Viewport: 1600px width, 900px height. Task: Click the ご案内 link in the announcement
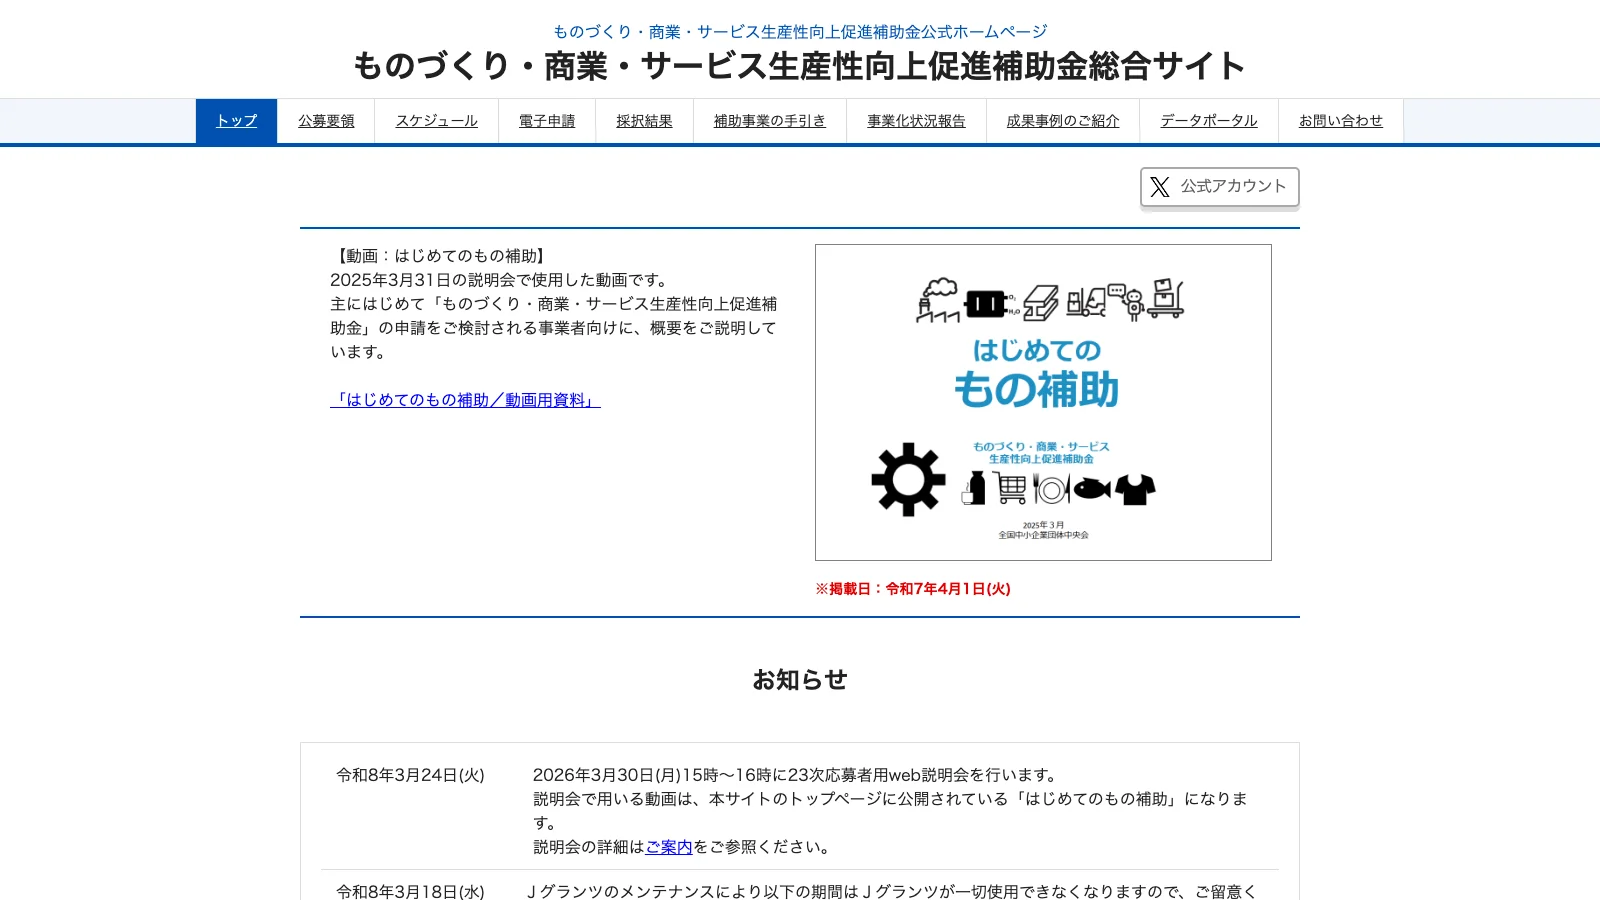click(x=669, y=845)
